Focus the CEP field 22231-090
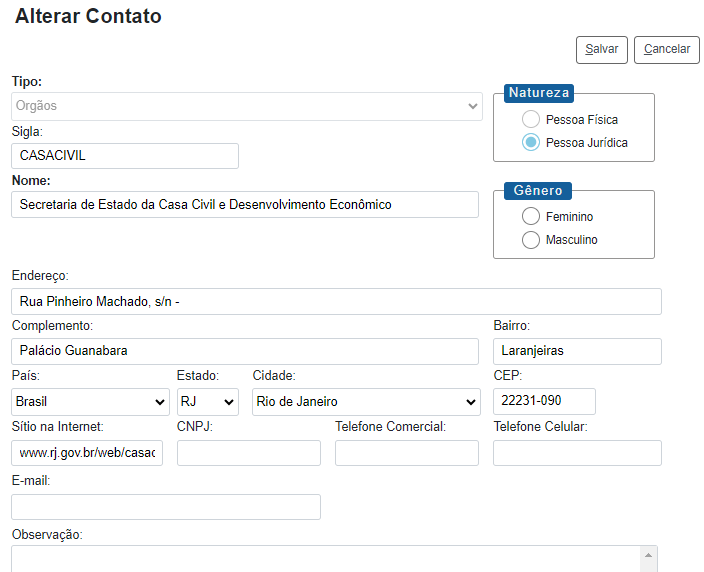The width and height of the screenshot is (704, 572). click(x=544, y=401)
